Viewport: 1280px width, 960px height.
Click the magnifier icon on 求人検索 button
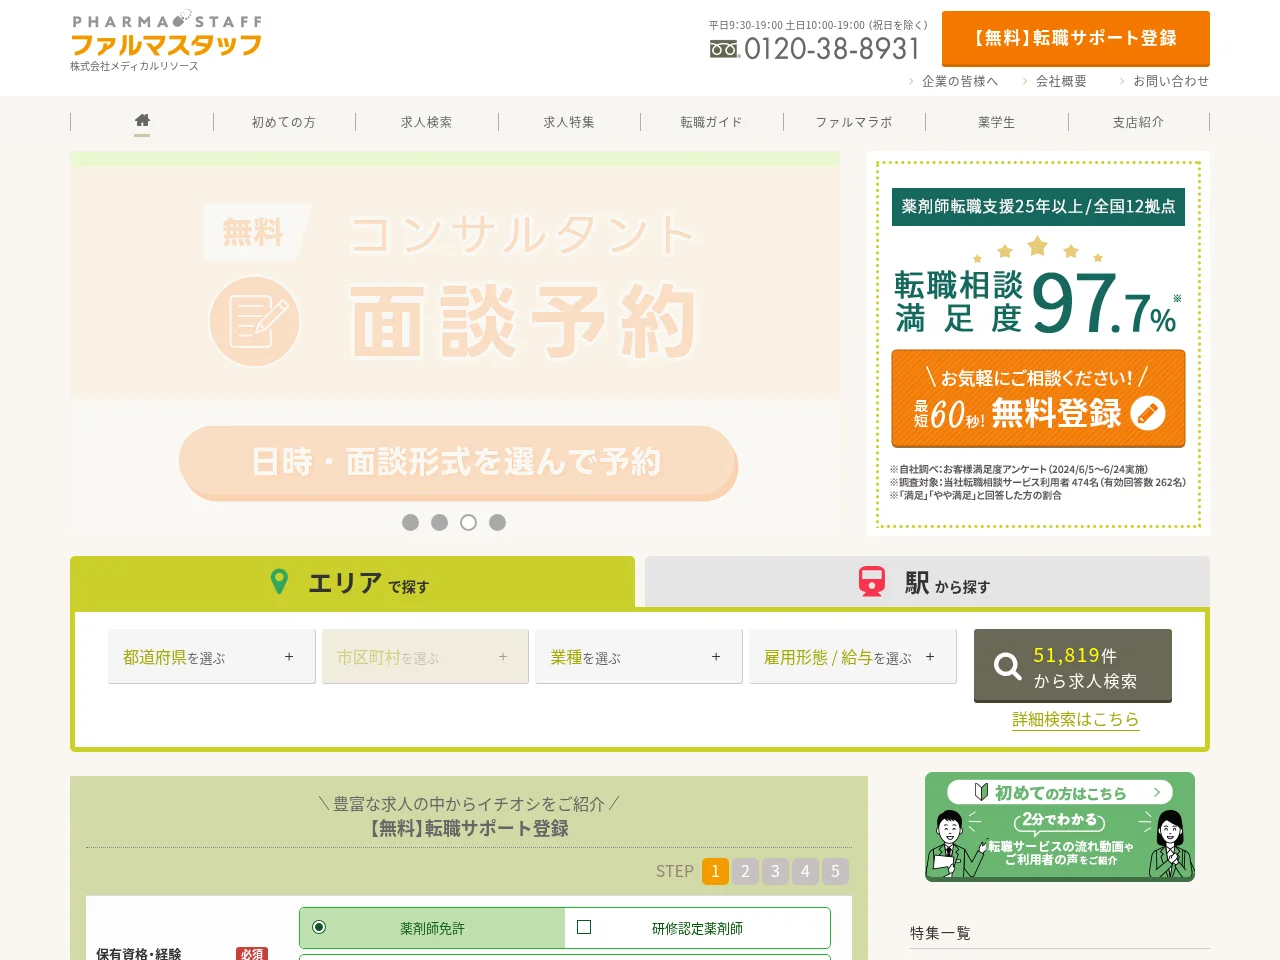[x=1007, y=666]
